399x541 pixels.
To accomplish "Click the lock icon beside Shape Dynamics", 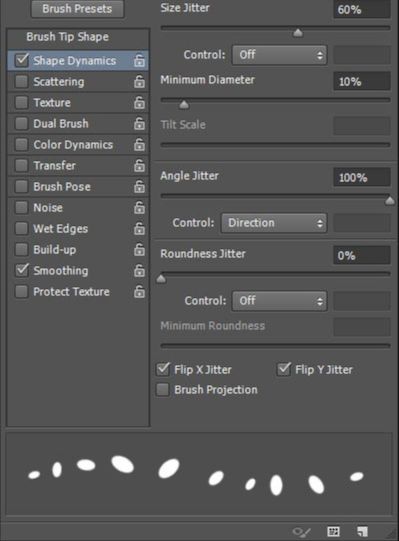I will click(x=139, y=60).
